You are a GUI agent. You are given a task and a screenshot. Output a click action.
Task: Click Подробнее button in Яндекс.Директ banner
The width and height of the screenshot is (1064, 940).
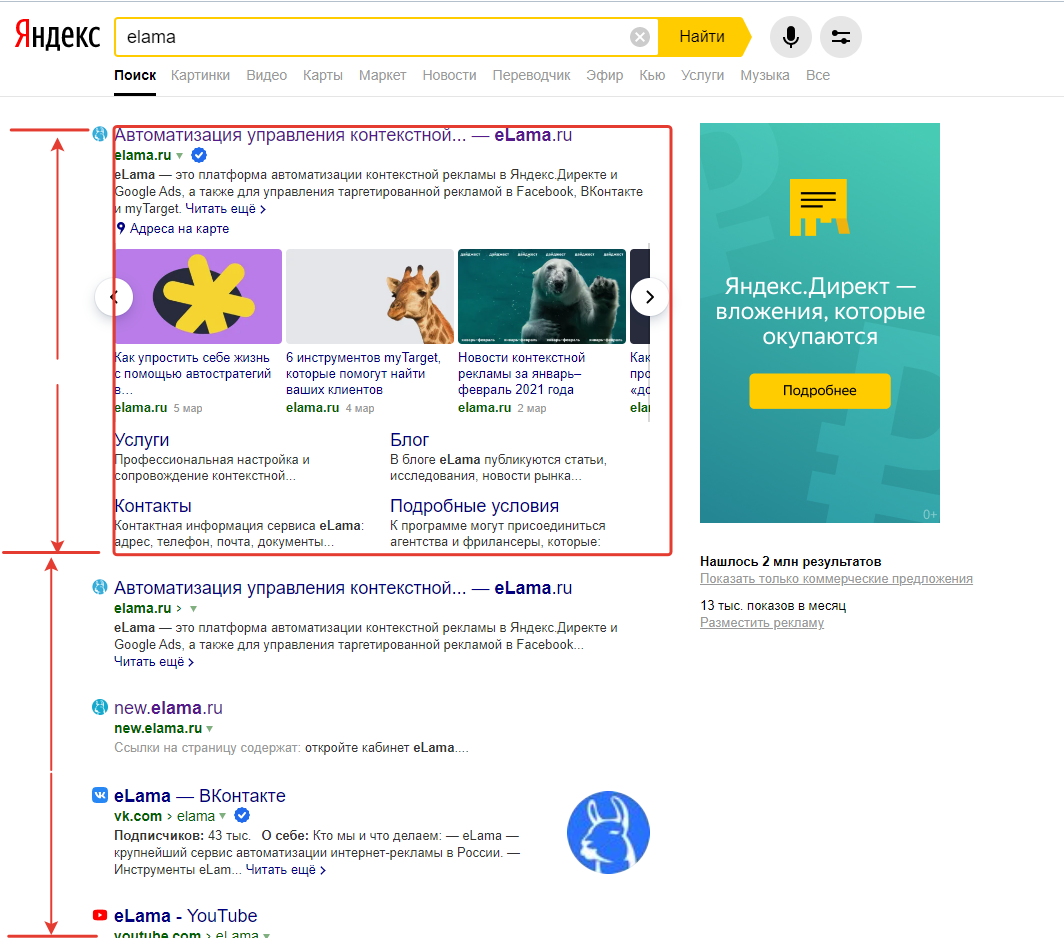click(820, 391)
